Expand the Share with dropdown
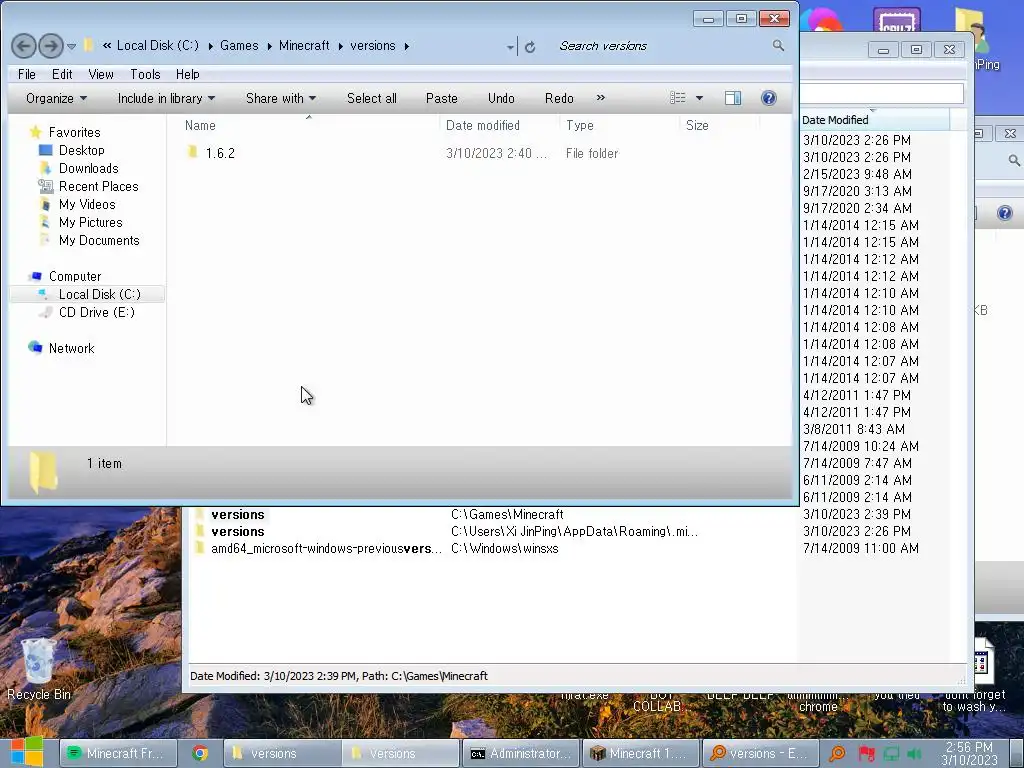Screen dimensions: 1024x768 (281, 99)
